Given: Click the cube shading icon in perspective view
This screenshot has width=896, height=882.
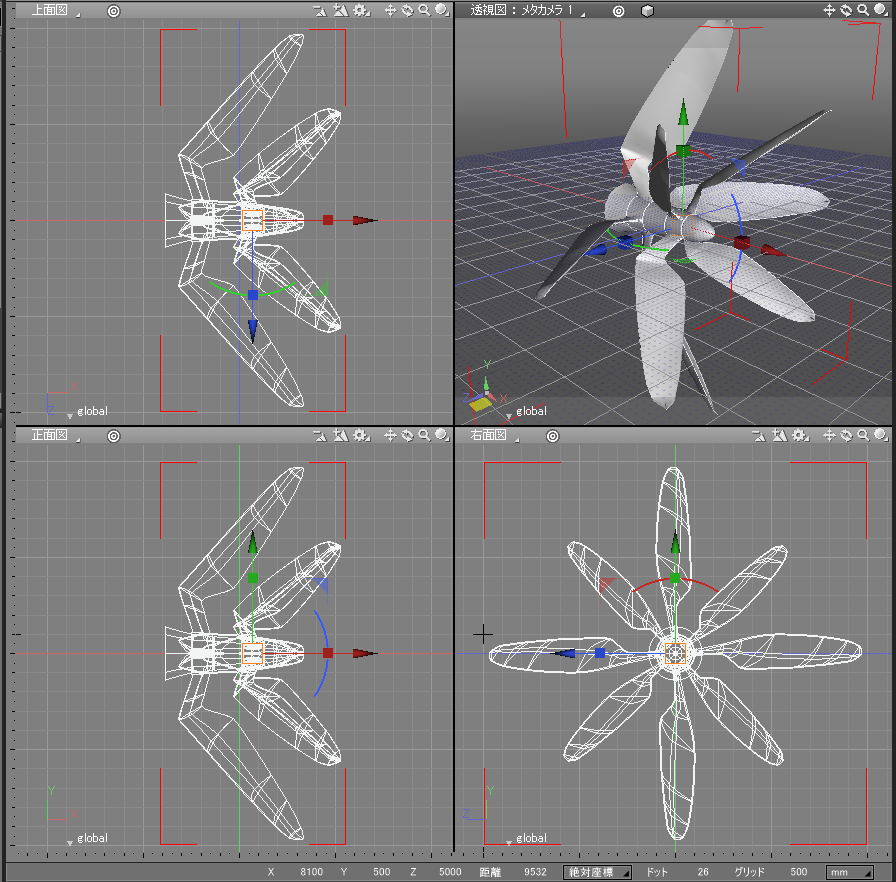Looking at the screenshot, I should pos(648,11).
